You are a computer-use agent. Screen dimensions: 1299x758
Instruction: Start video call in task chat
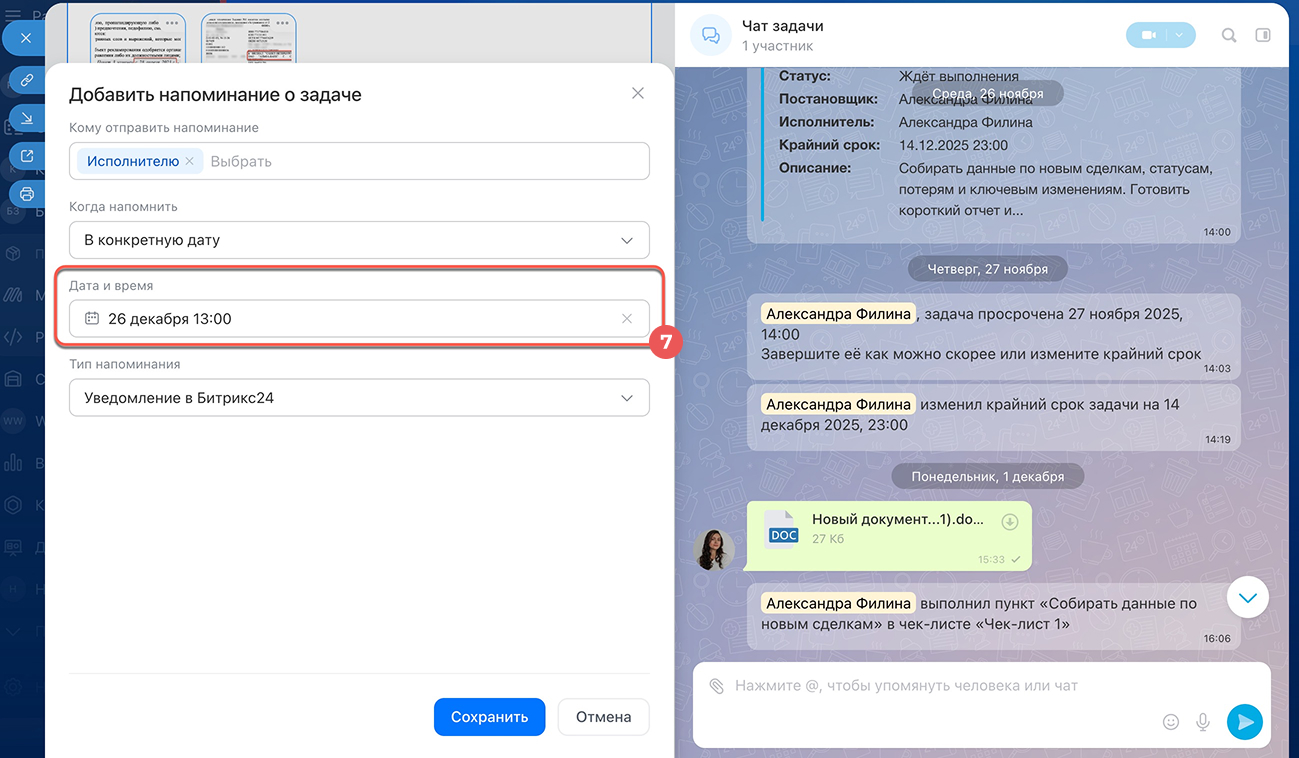pos(1148,35)
